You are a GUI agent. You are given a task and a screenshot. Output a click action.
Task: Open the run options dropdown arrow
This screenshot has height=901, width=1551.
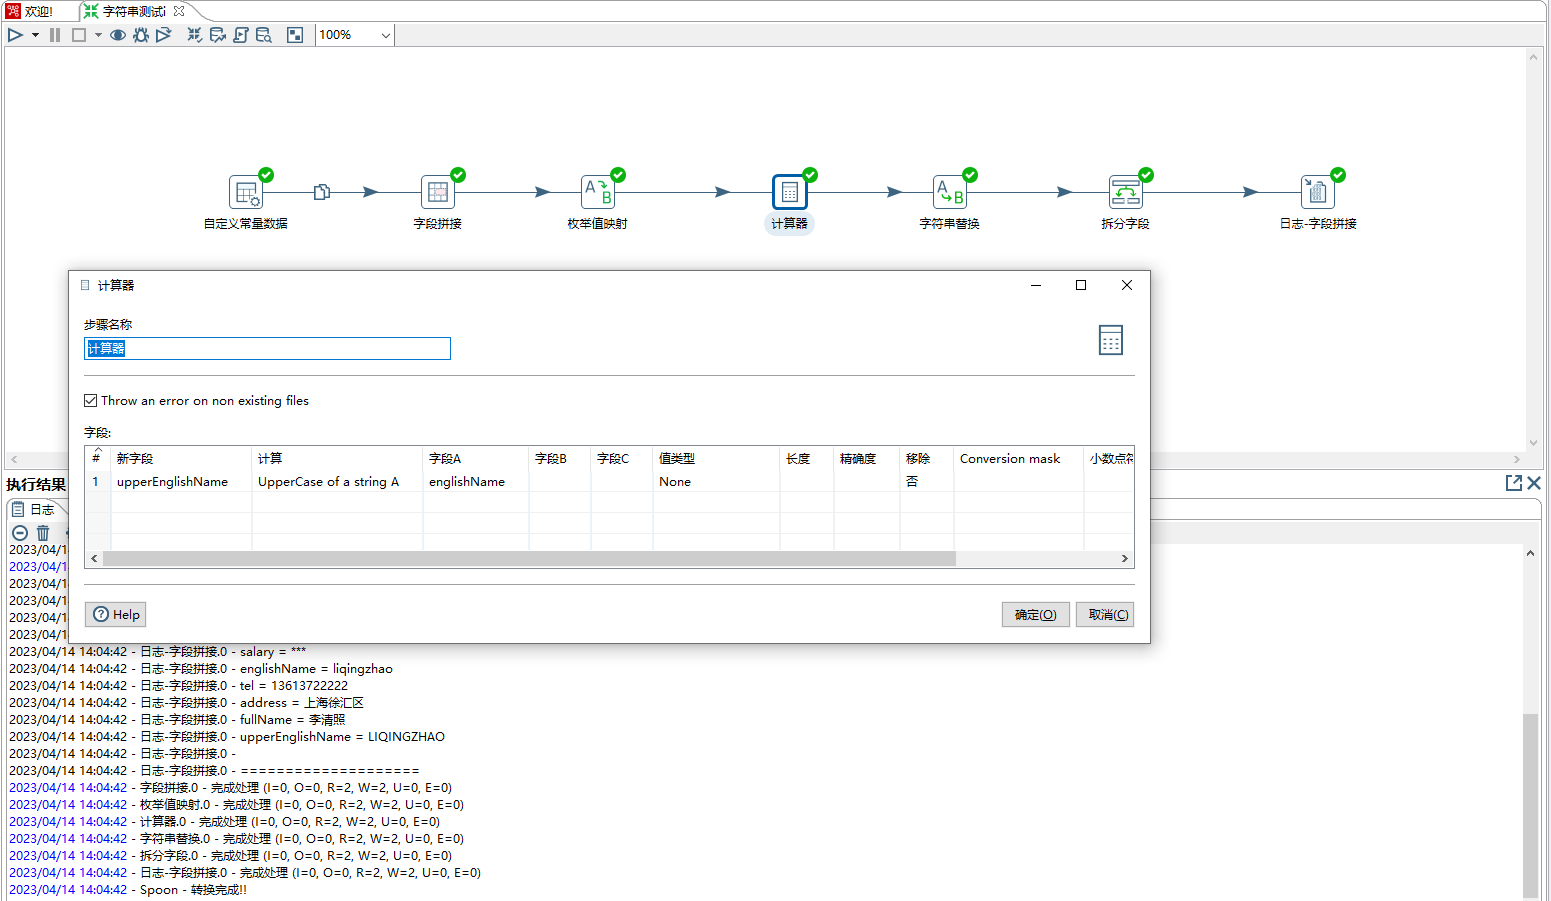point(35,35)
